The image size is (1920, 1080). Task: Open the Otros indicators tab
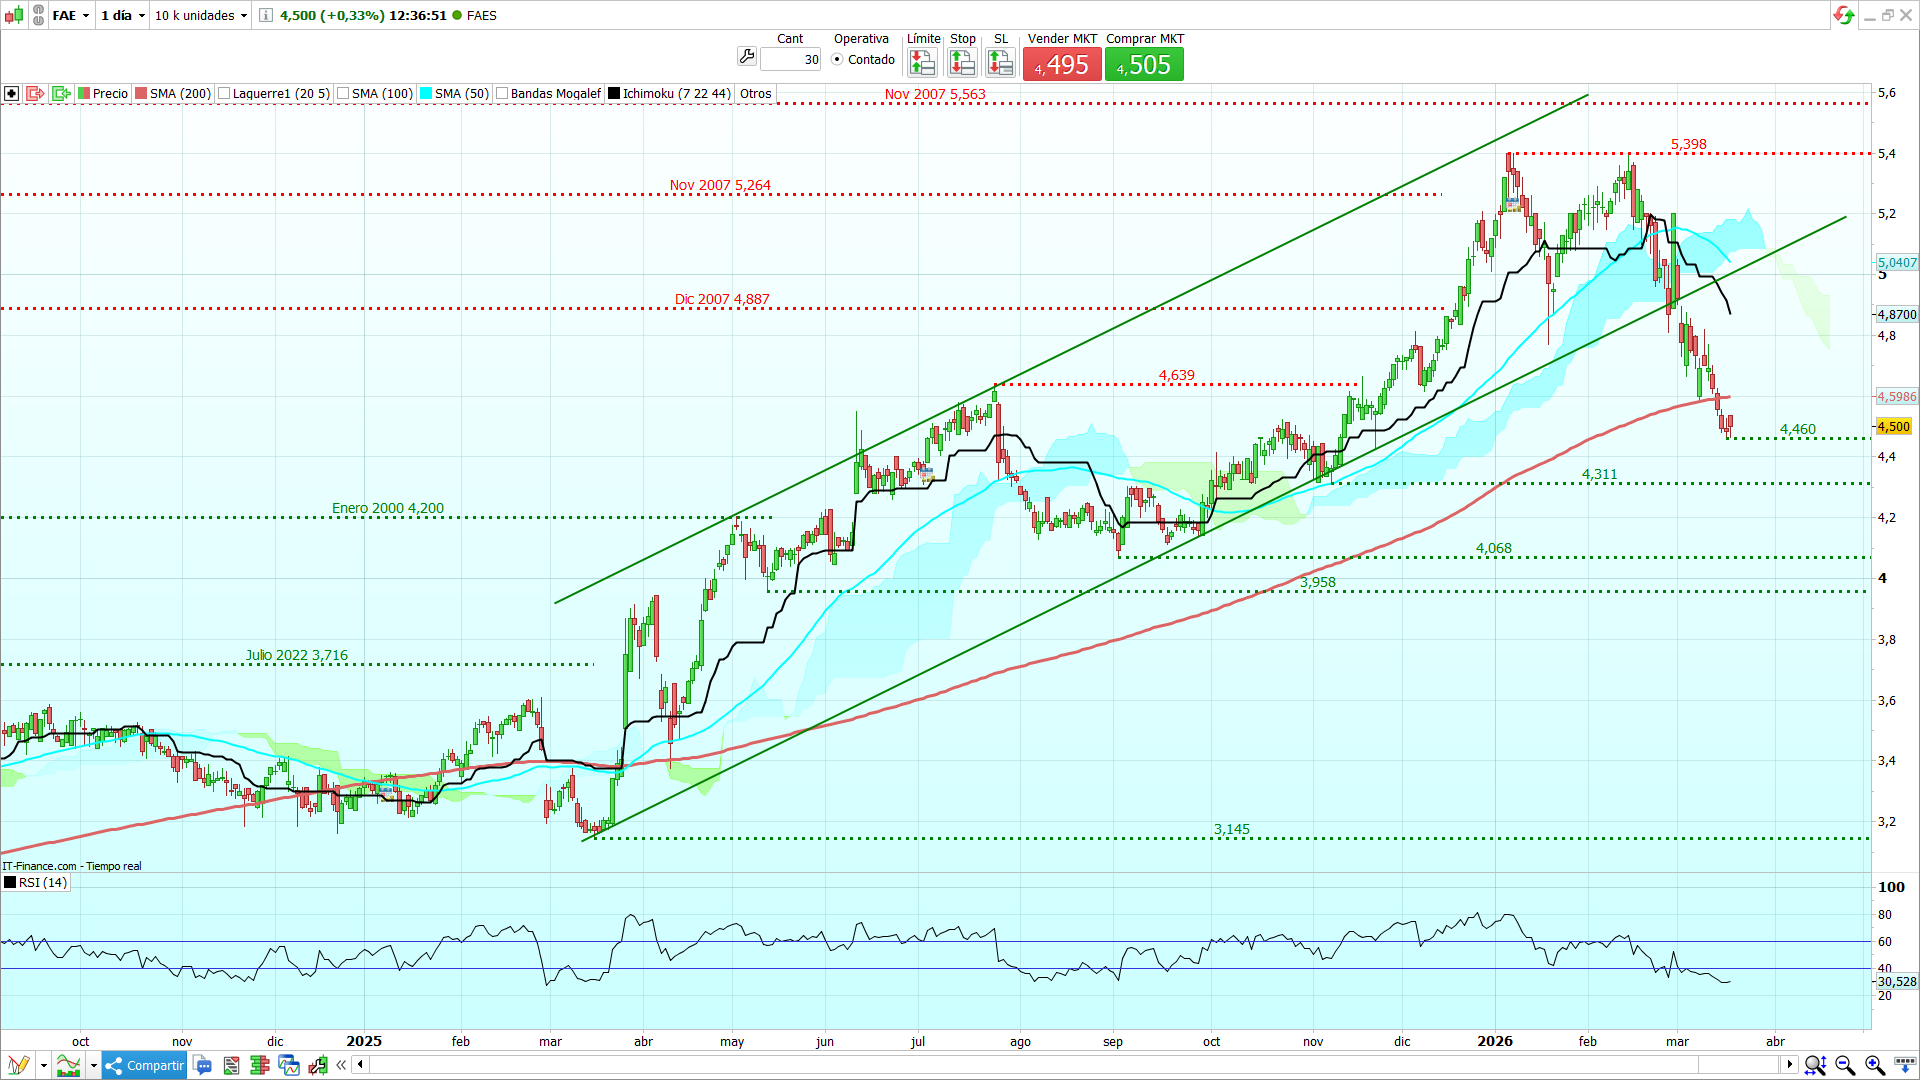755,94
